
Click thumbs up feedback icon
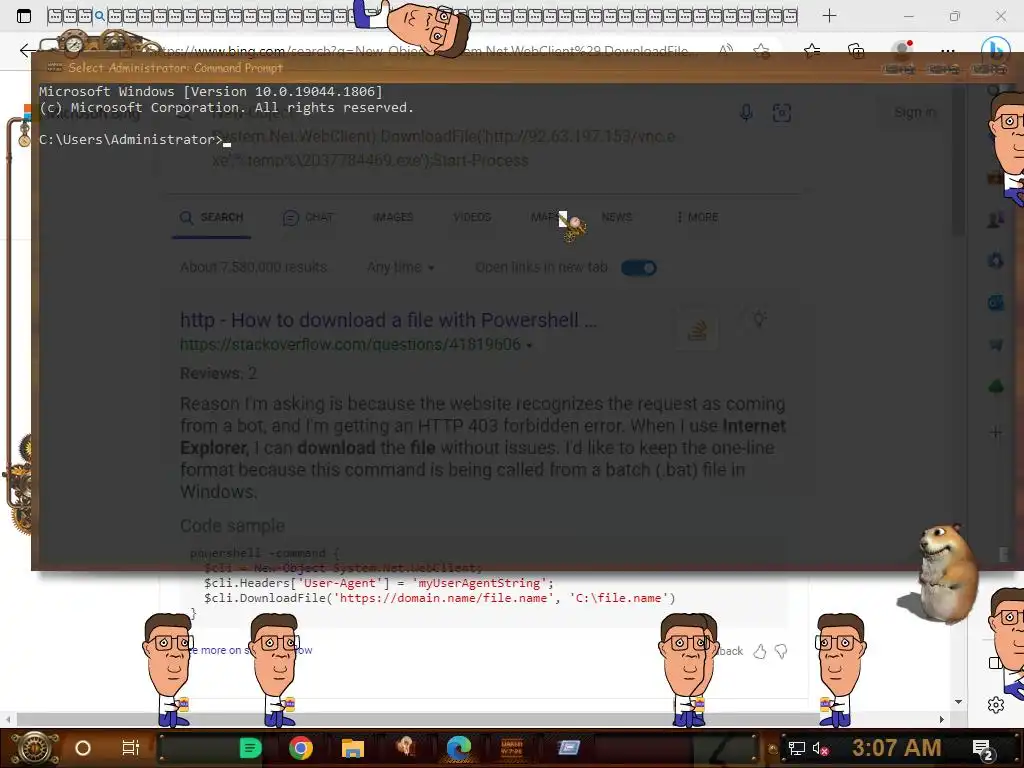(760, 651)
